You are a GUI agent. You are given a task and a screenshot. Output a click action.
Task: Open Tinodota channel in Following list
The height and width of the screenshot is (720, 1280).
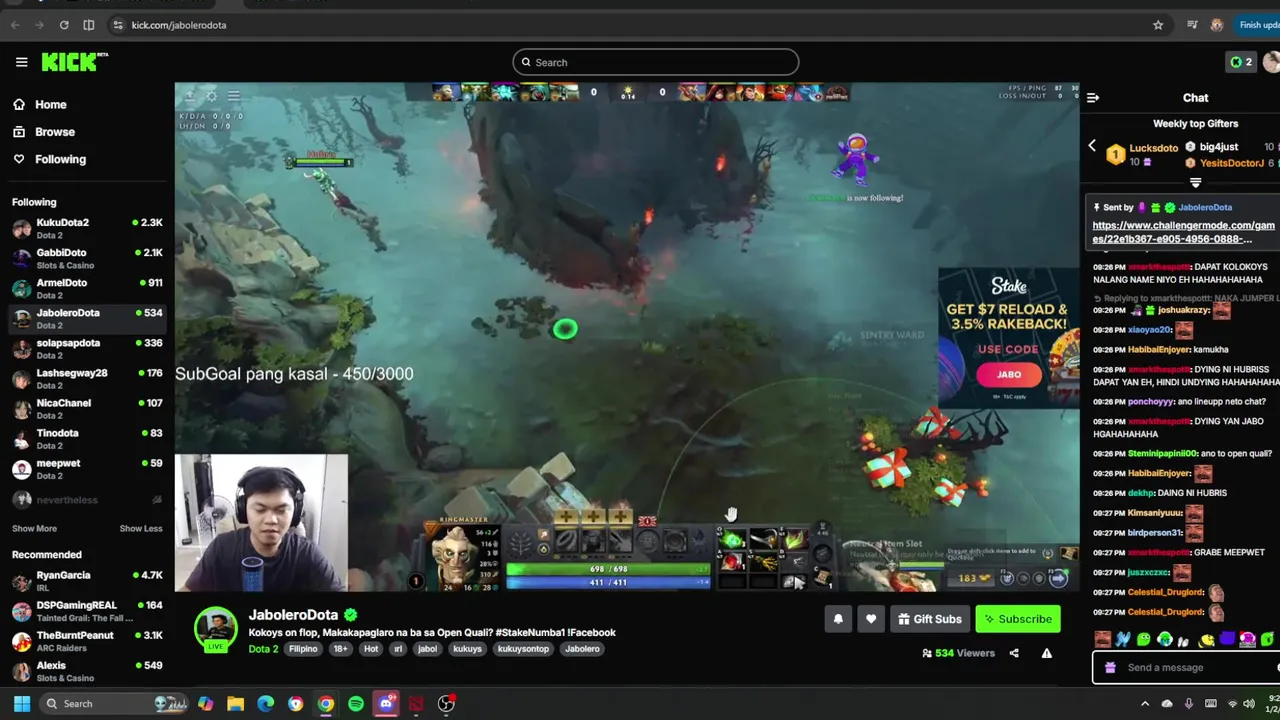pos(87,438)
